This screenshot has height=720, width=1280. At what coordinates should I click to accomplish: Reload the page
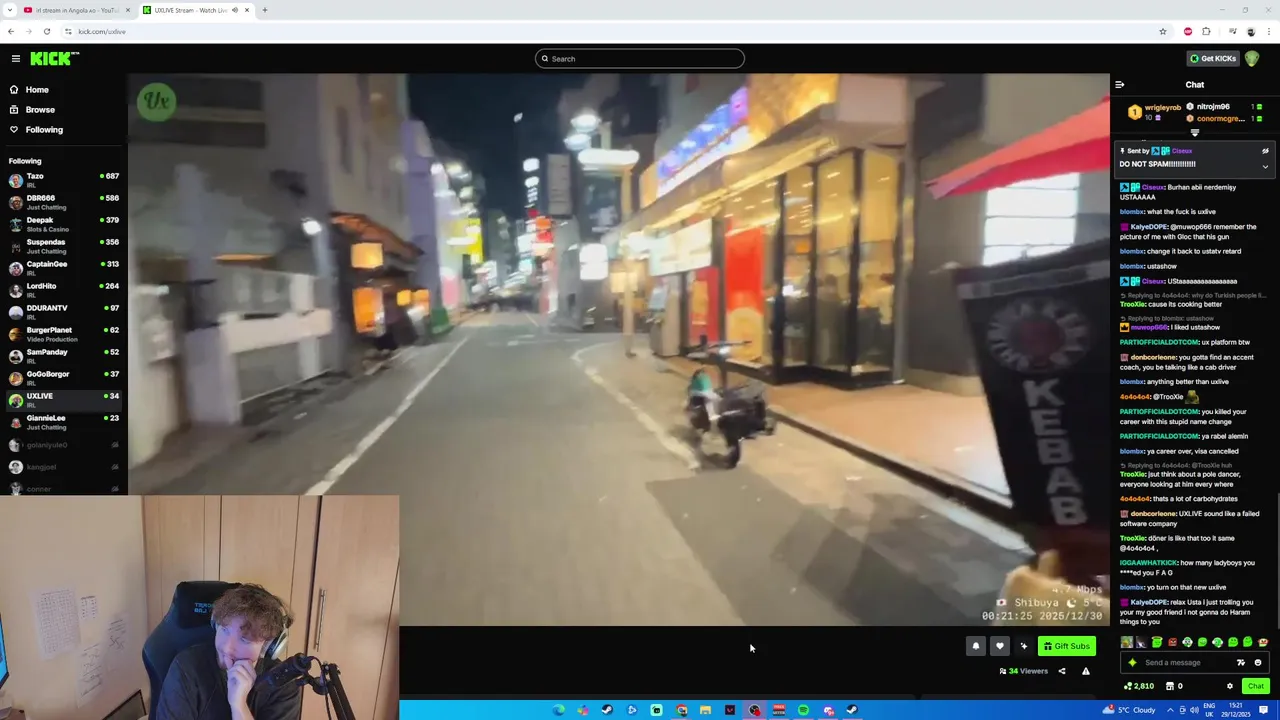[x=46, y=31]
